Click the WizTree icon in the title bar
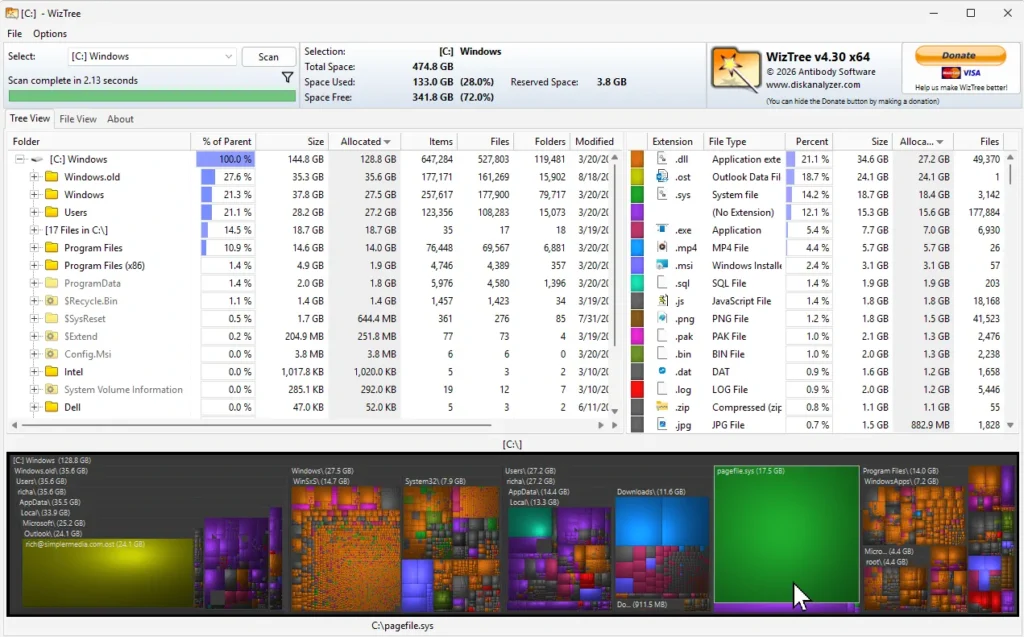 11,13
